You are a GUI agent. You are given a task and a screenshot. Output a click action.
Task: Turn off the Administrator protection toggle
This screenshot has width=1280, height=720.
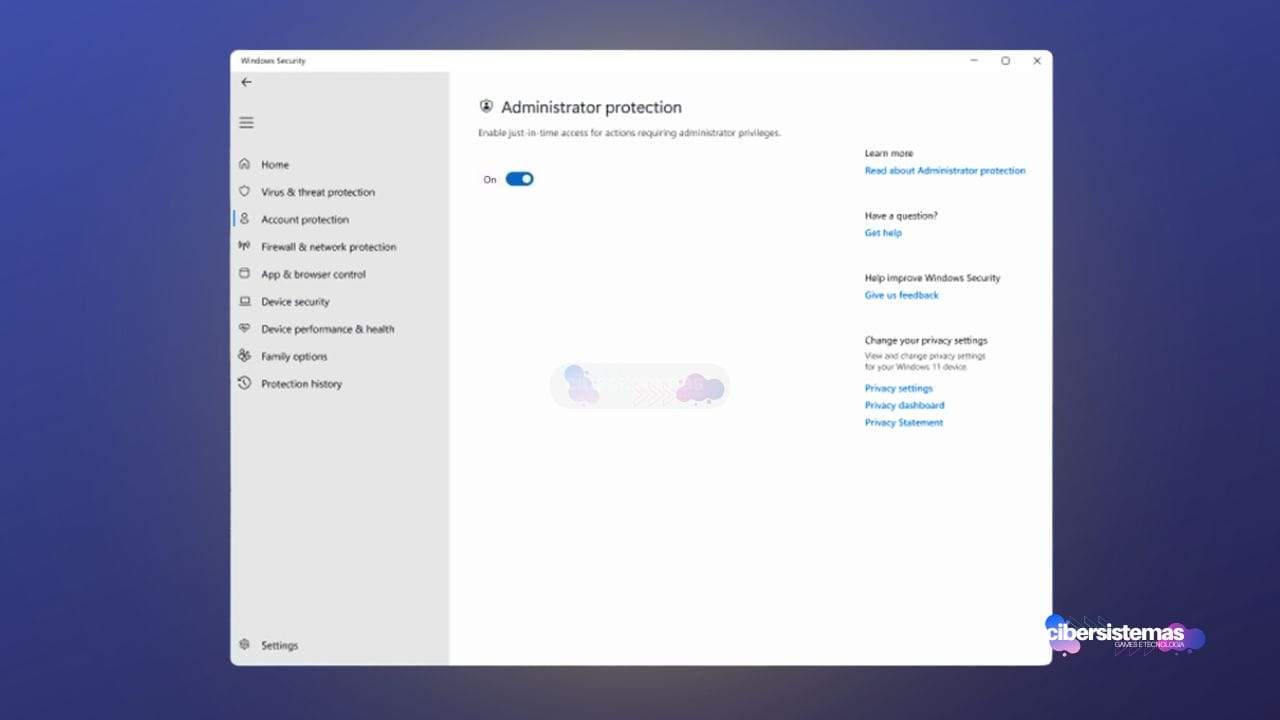519,179
